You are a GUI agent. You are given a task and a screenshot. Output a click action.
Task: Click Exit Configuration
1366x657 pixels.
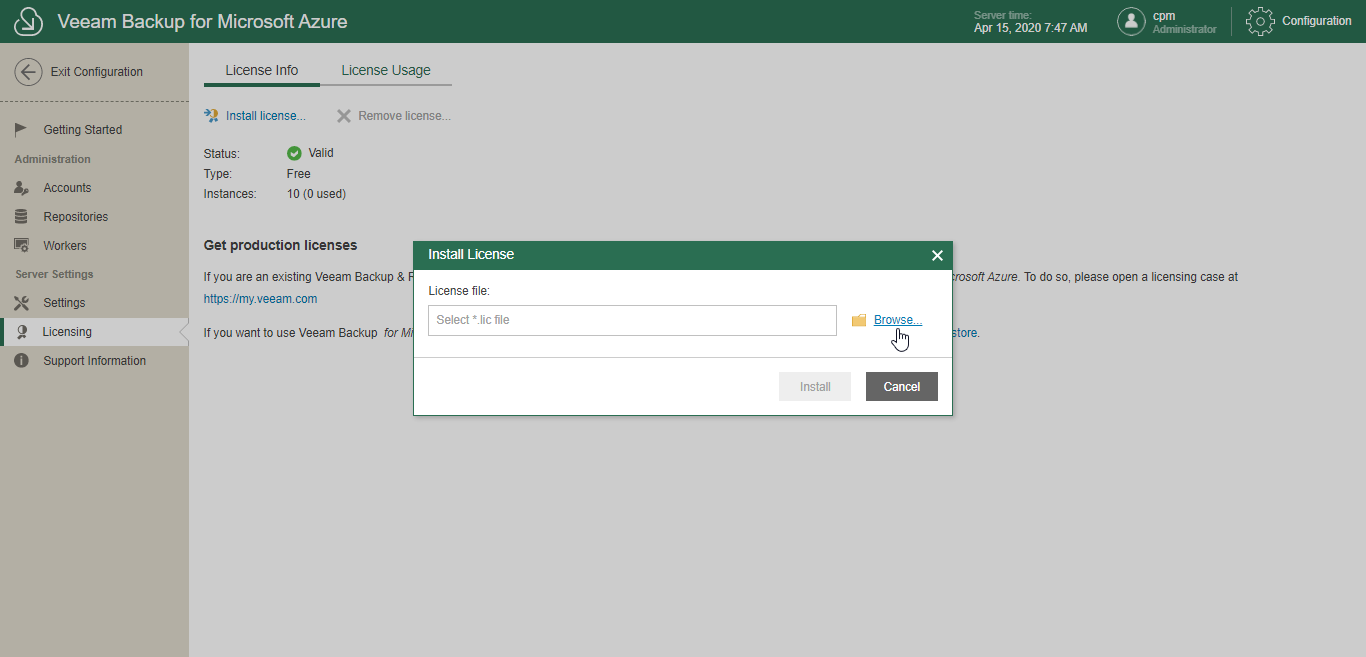pyautogui.click(x=97, y=72)
